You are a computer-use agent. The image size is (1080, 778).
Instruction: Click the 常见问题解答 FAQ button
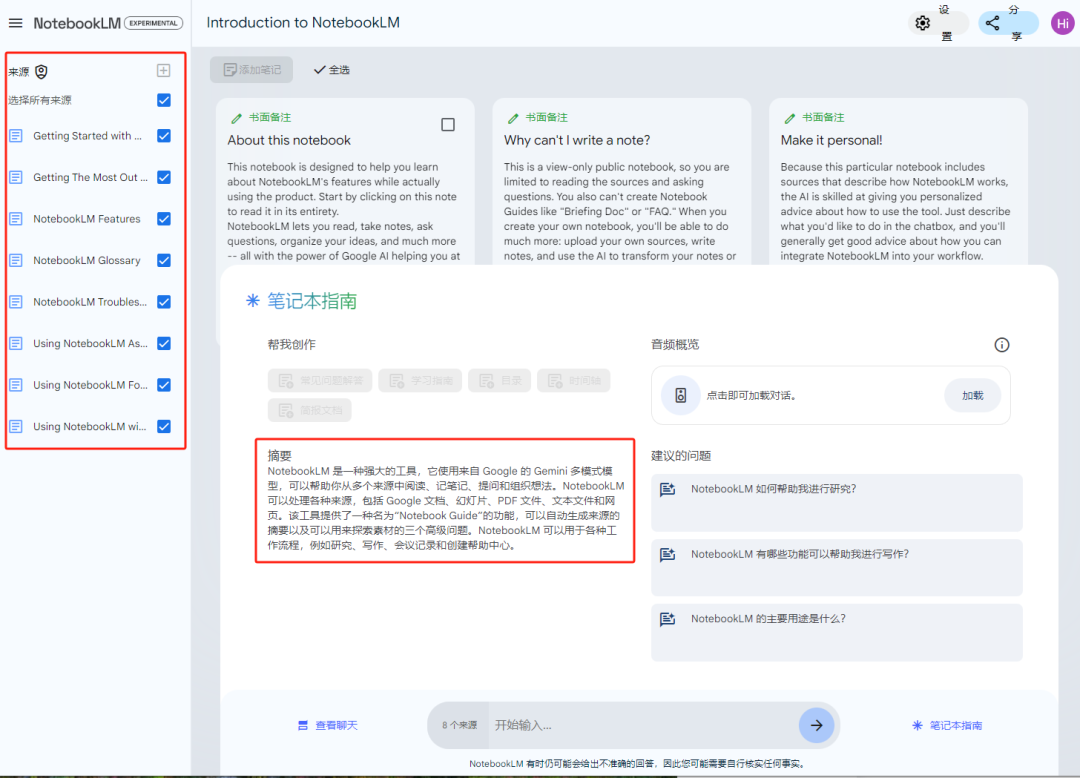point(320,381)
